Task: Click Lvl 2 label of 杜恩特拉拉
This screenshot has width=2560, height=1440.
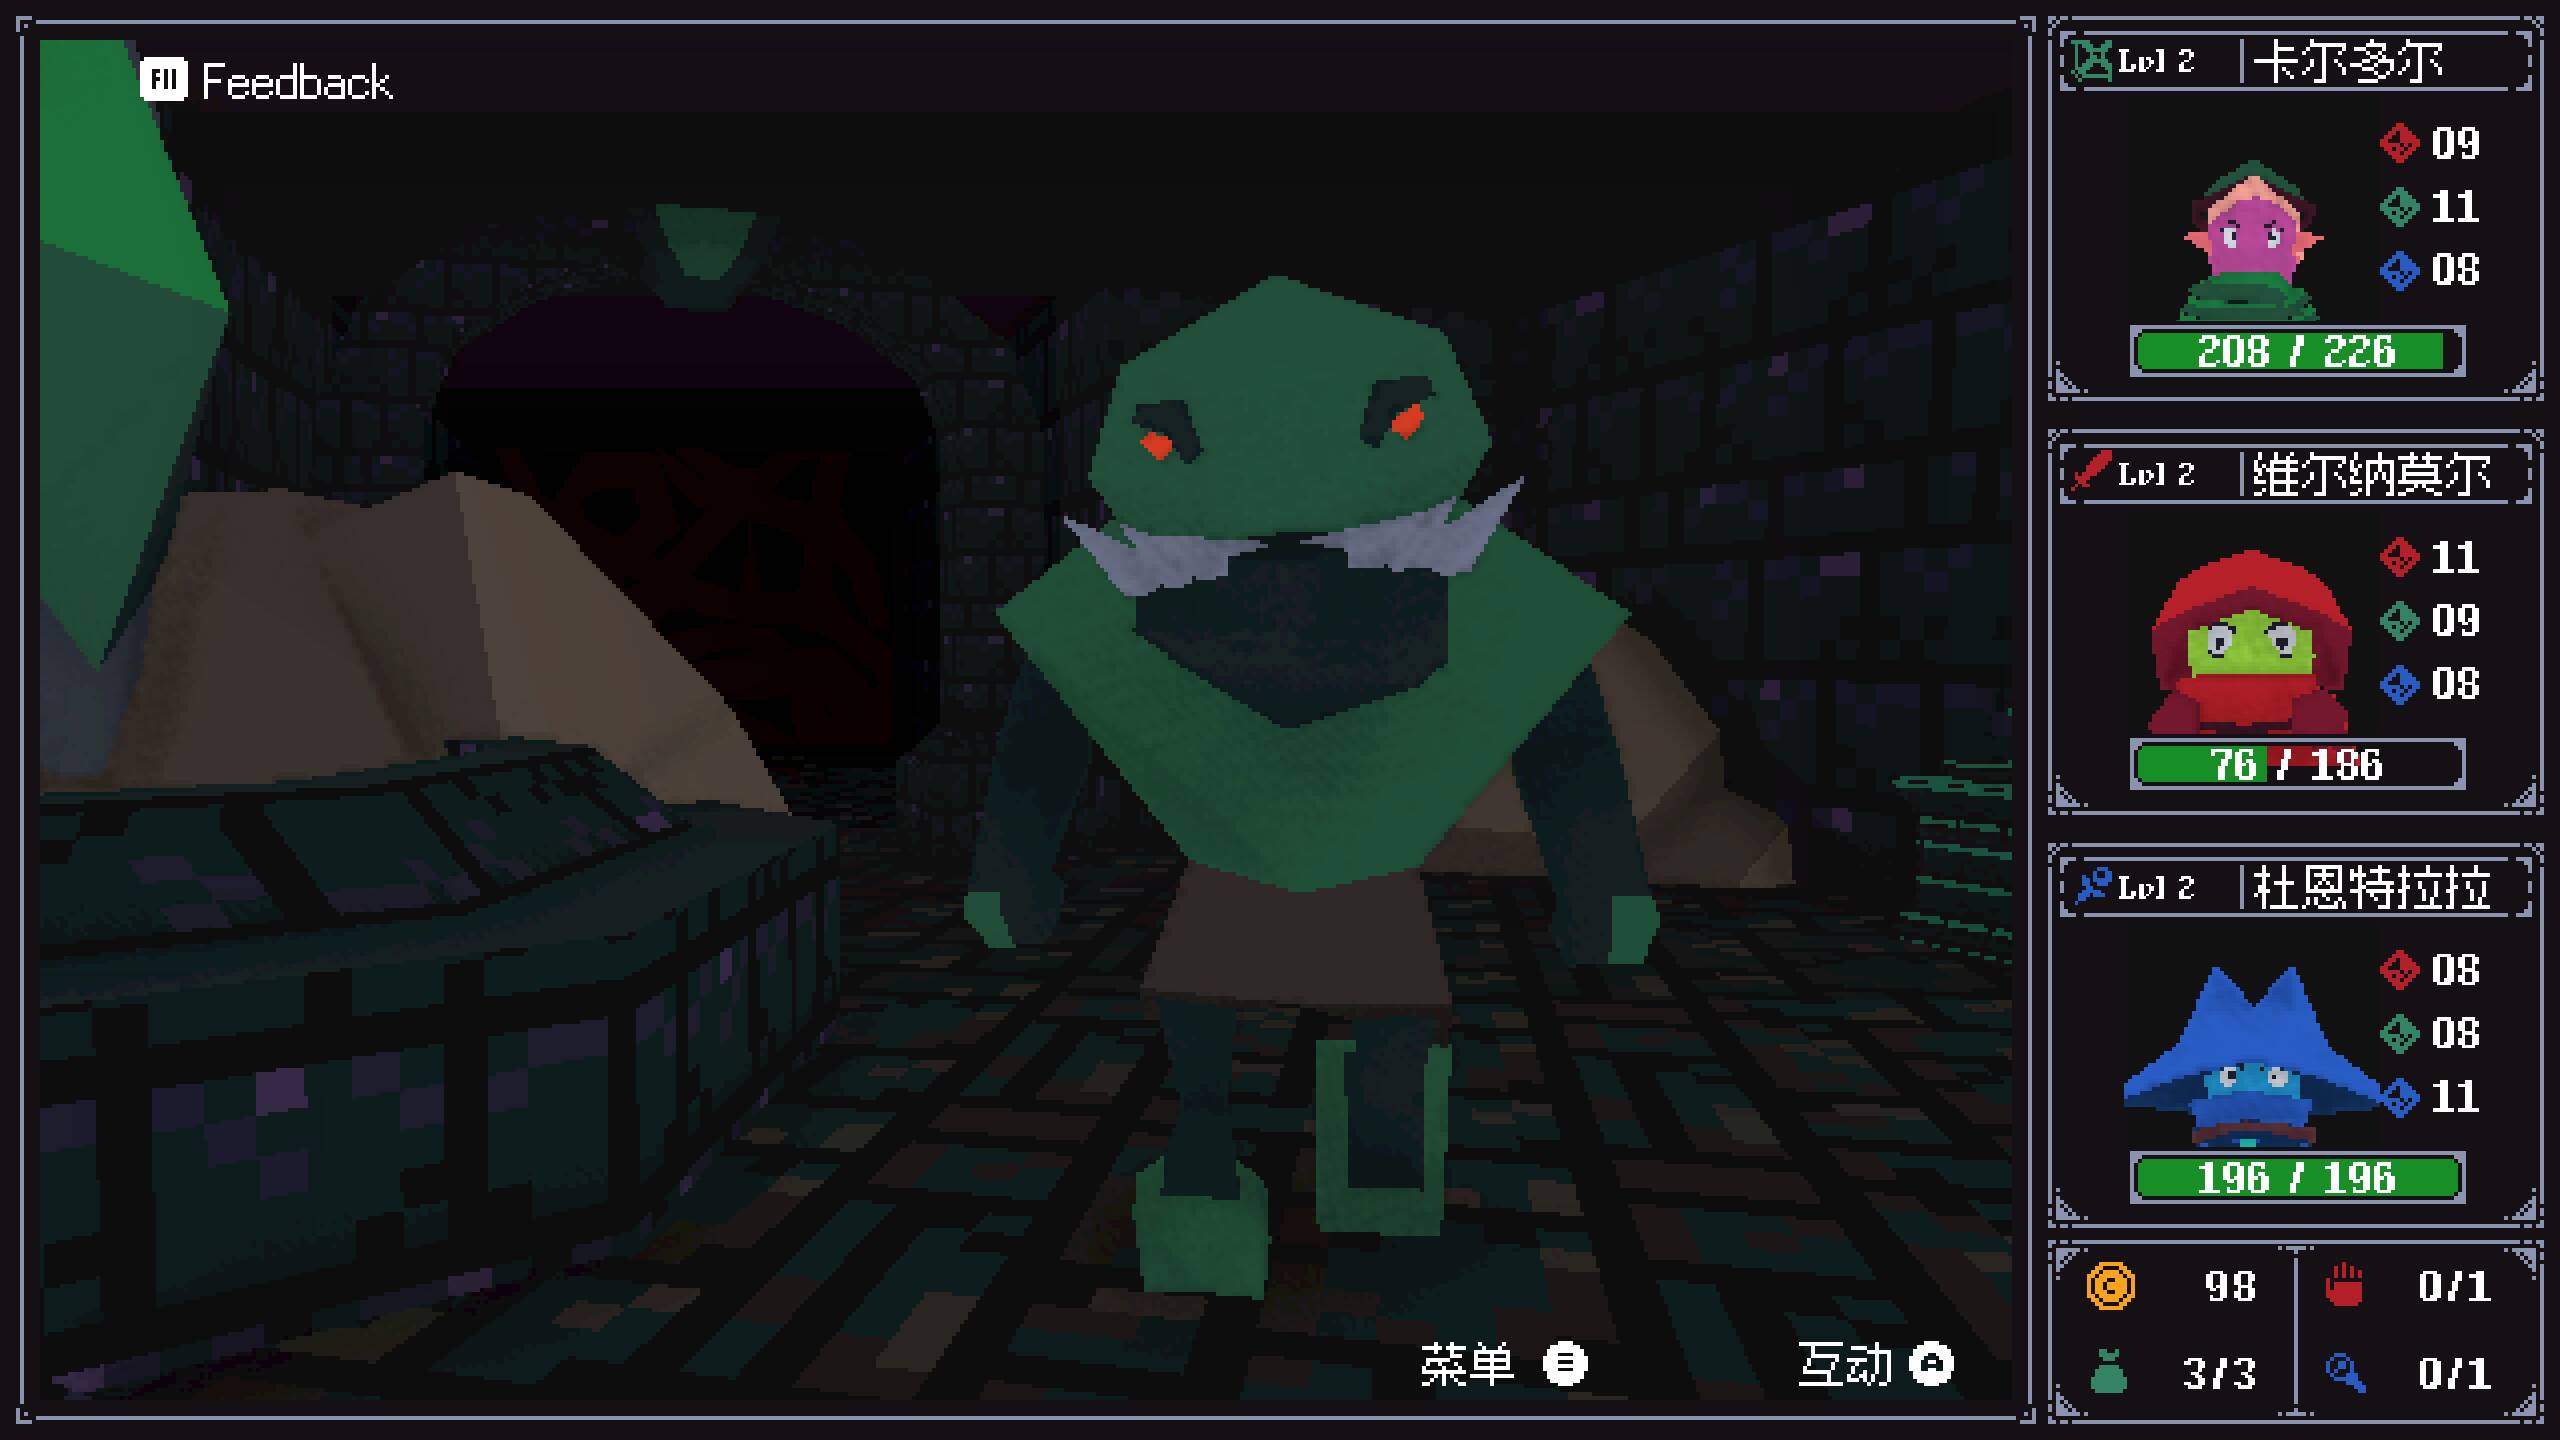Action: point(2156,887)
